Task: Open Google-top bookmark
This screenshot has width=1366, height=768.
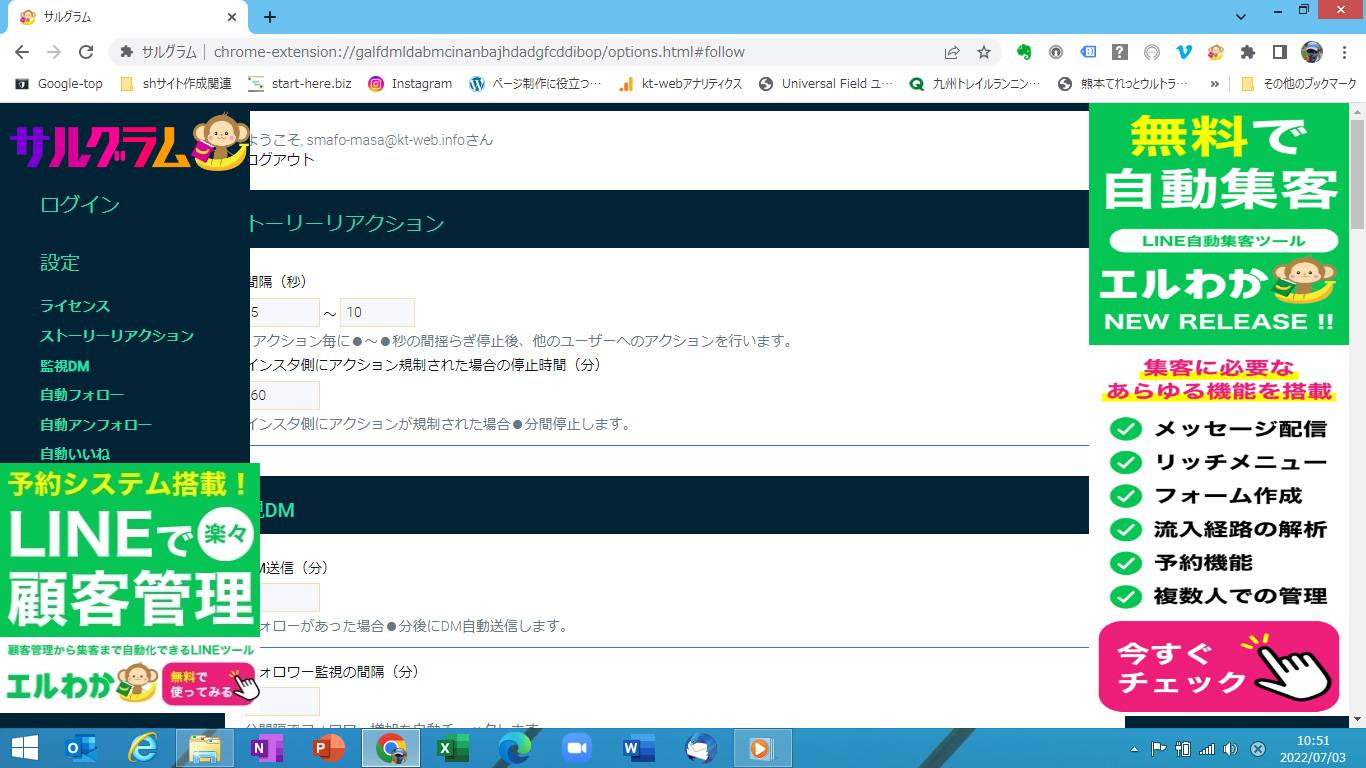Action: click(x=58, y=84)
